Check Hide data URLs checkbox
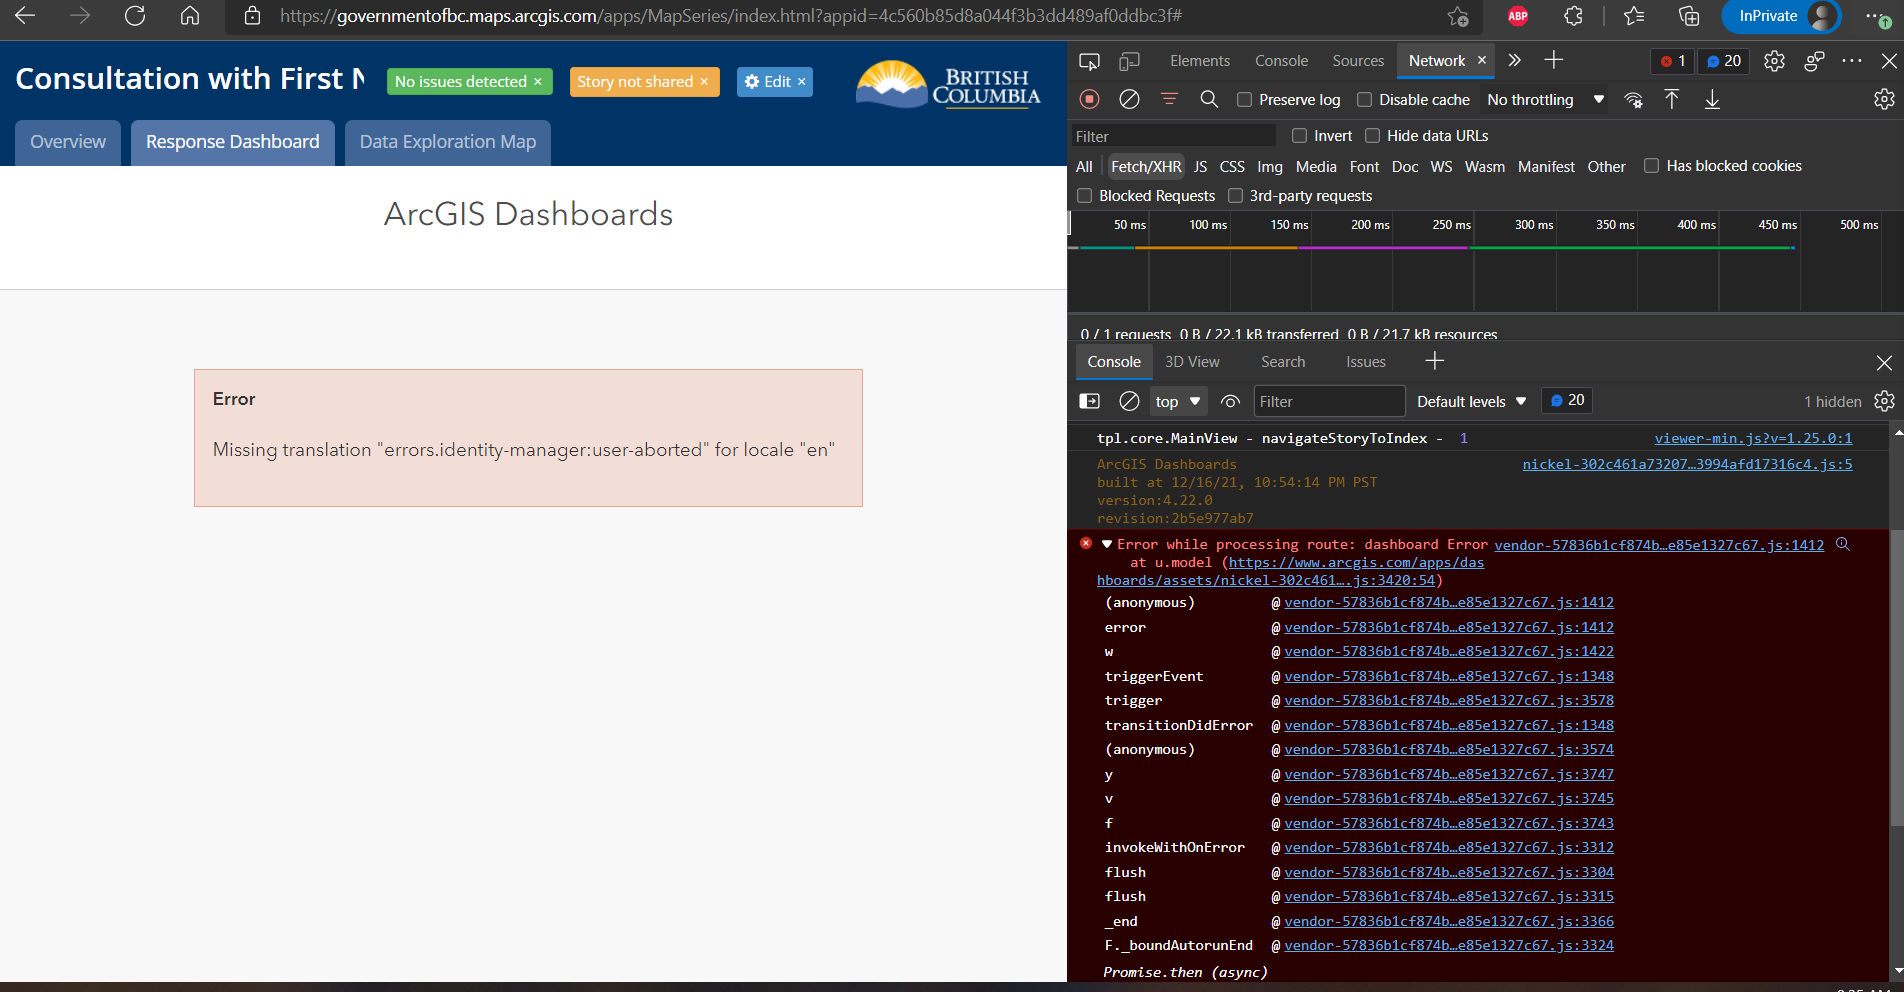 (x=1372, y=135)
